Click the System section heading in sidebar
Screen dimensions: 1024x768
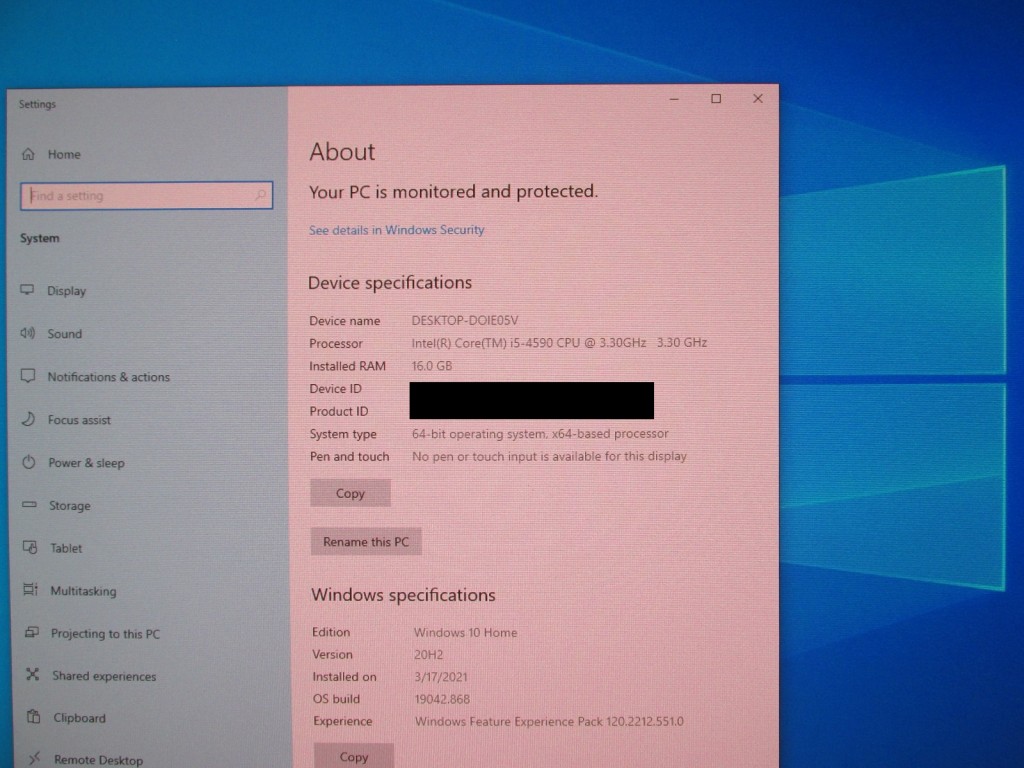(40, 238)
